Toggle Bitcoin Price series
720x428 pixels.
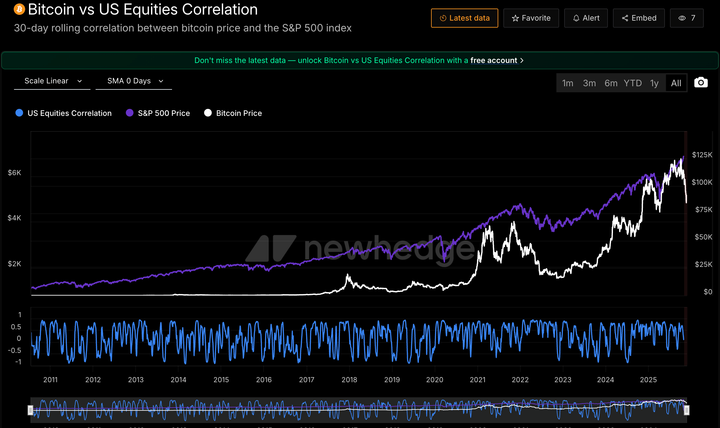coord(233,113)
